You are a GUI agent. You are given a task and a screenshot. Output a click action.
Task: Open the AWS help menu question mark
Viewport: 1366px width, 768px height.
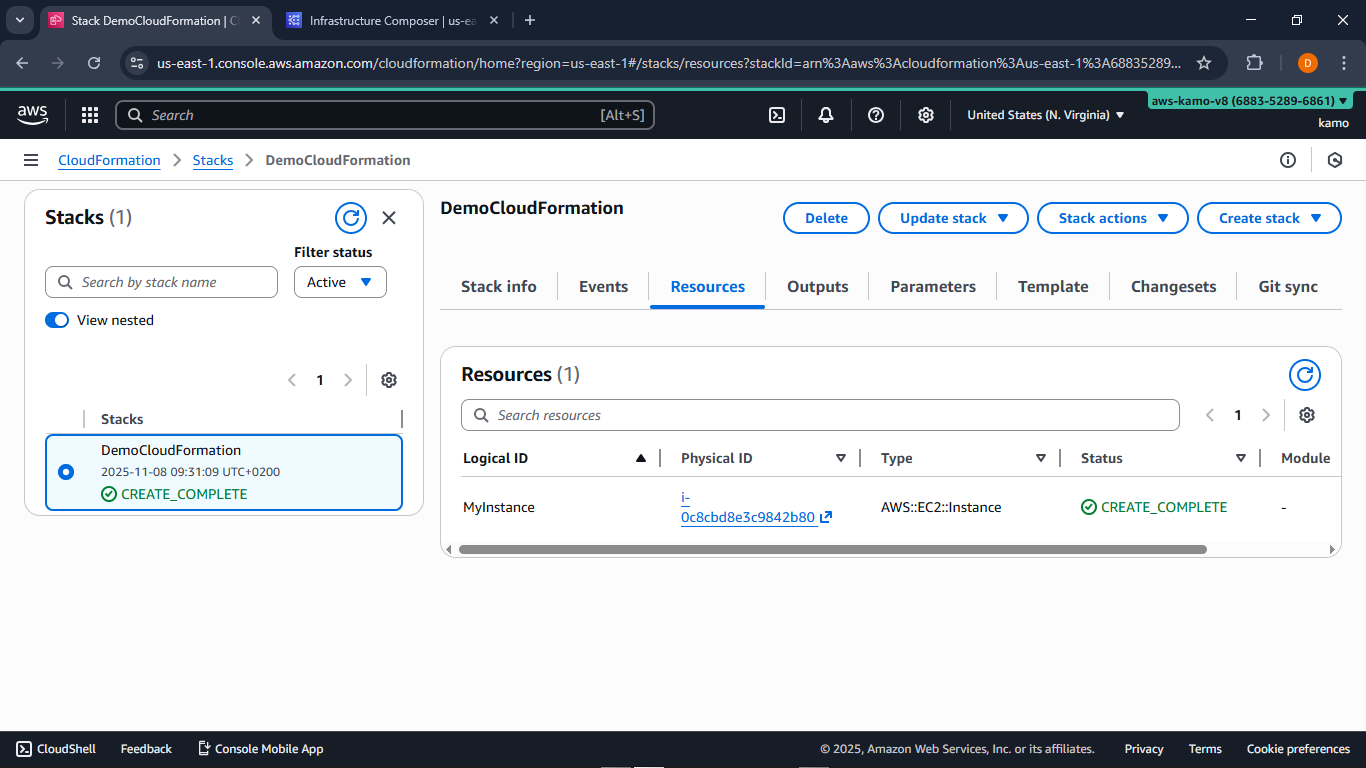point(876,115)
